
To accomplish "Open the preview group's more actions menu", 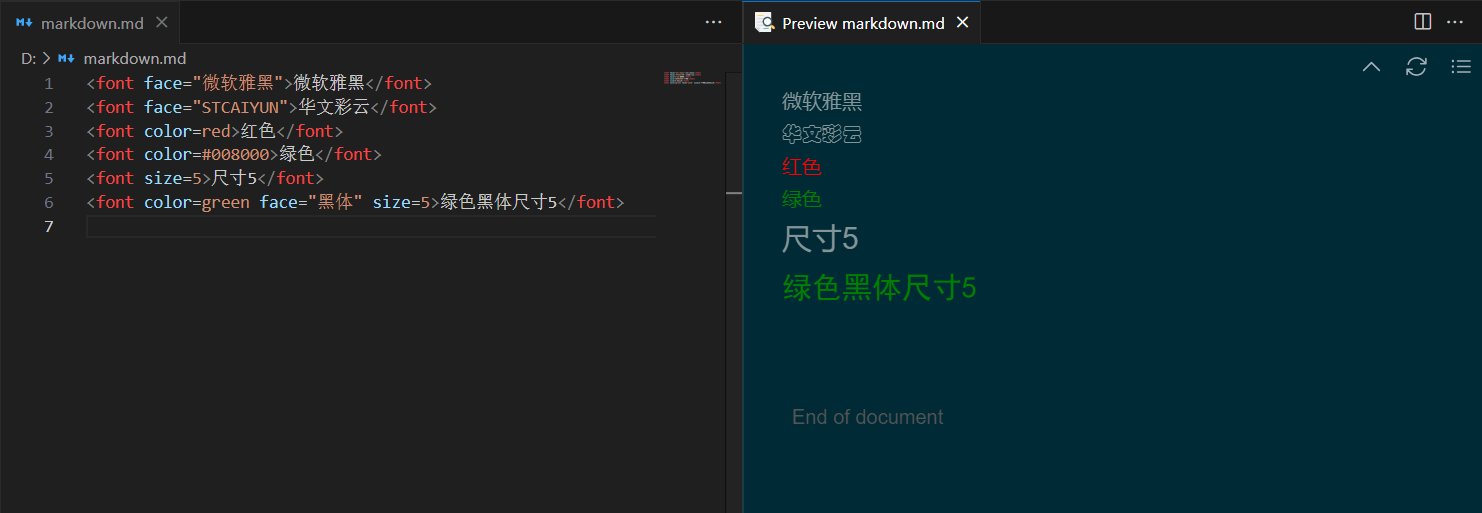I will (x=1455, y=22).
